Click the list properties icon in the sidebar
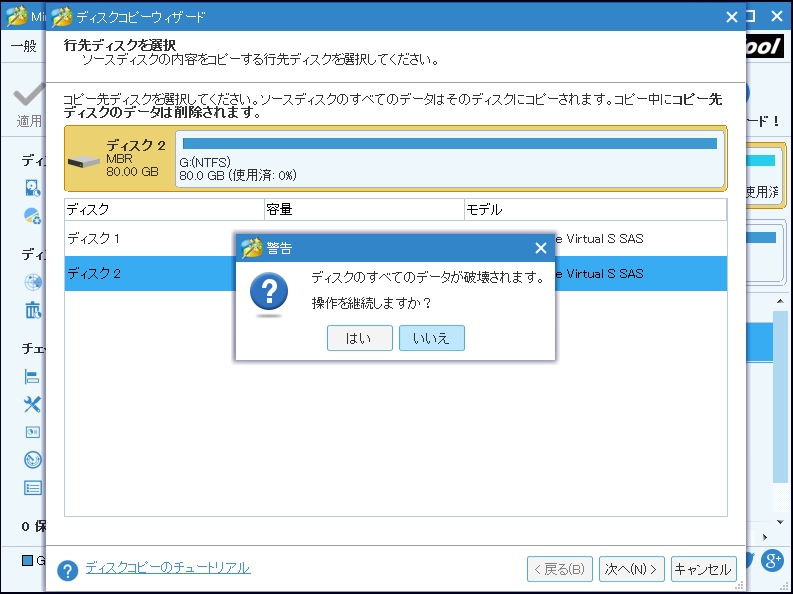 pyautogui.click(x=33, y=488)
